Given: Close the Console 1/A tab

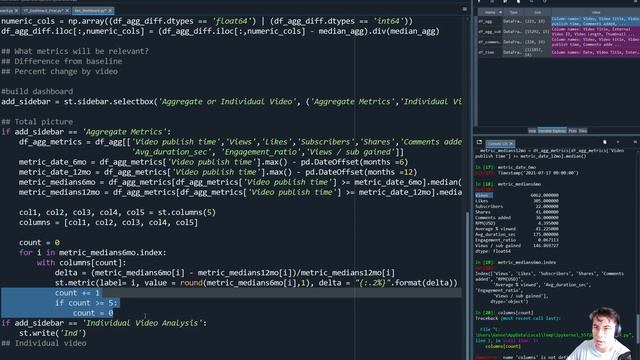Looking at the screenshot, I should click(511, 144).
